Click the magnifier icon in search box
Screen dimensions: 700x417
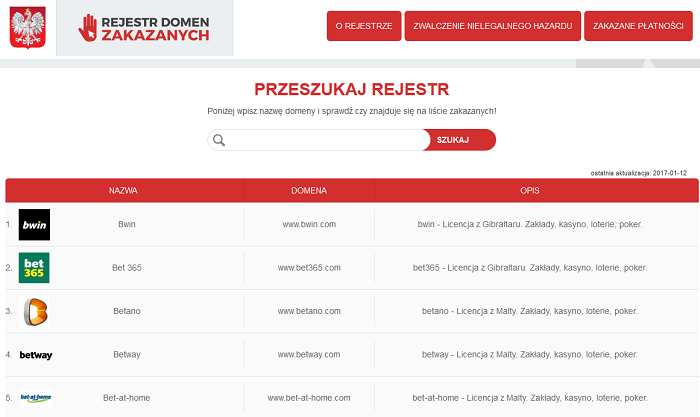(x=219, y=140)
